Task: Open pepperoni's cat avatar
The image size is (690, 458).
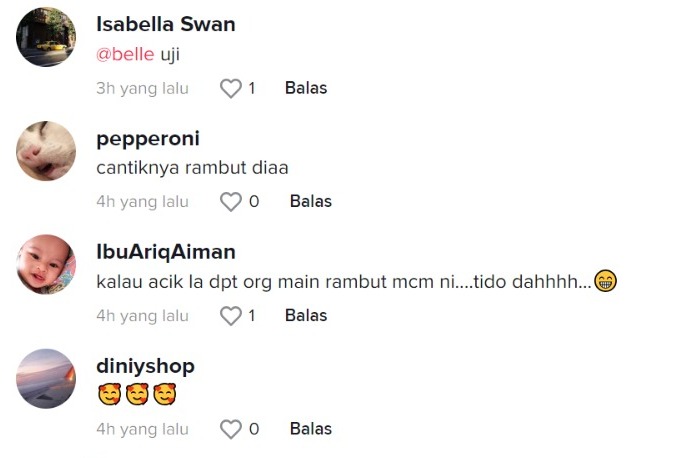Action: point(46,151)
